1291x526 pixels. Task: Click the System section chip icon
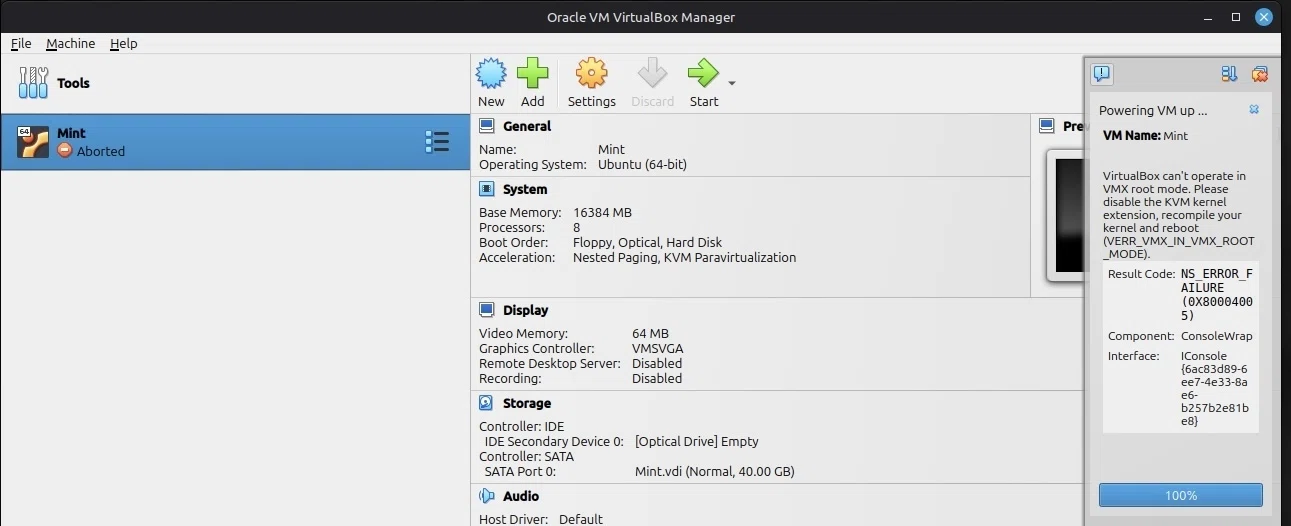click(x=487, y=189)
